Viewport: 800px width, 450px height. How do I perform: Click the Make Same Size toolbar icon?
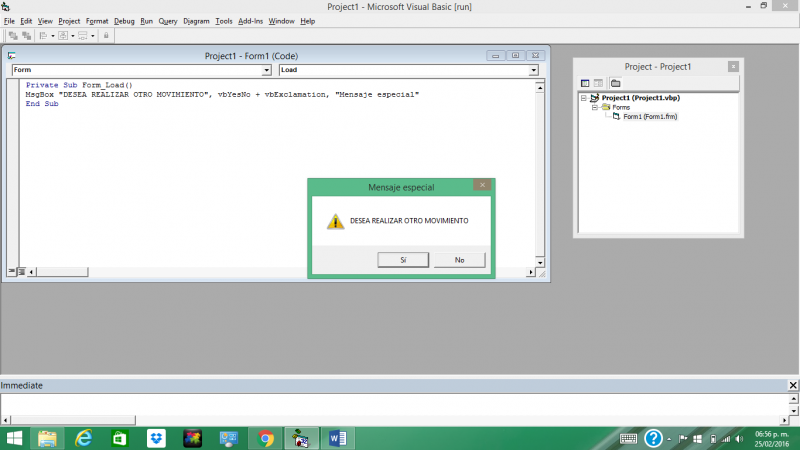(83, 36)
